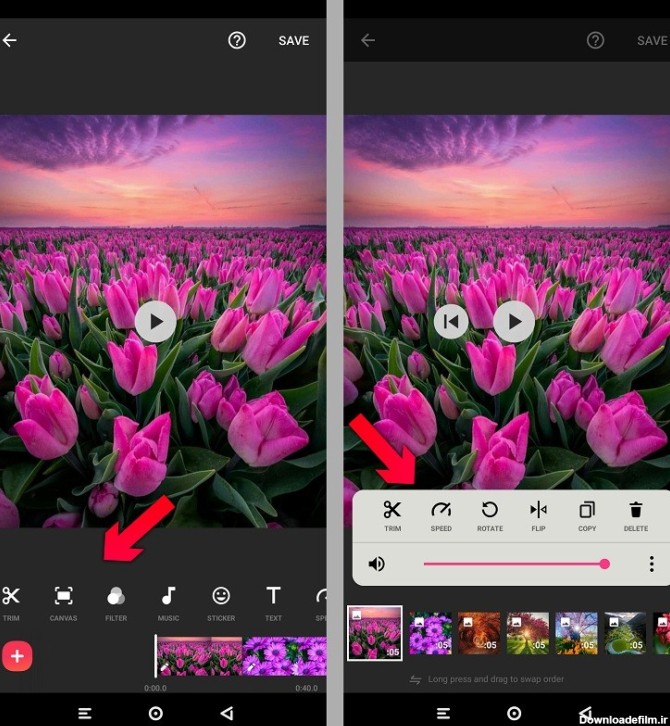Click the pink volume slider handle
The width and height of the screenshot is (670, 726).
pyautogui.click(x=605, y=564)
